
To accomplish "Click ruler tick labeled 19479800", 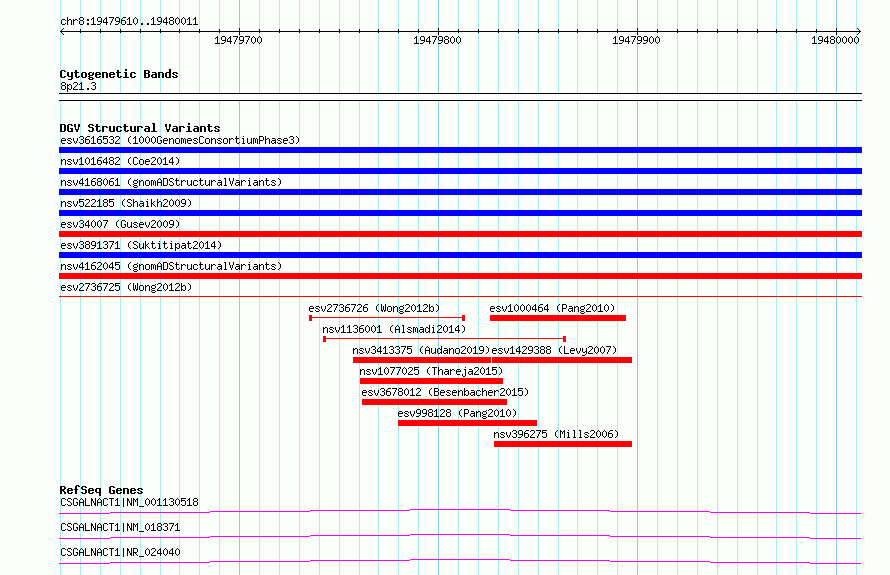I will point(437,40).
